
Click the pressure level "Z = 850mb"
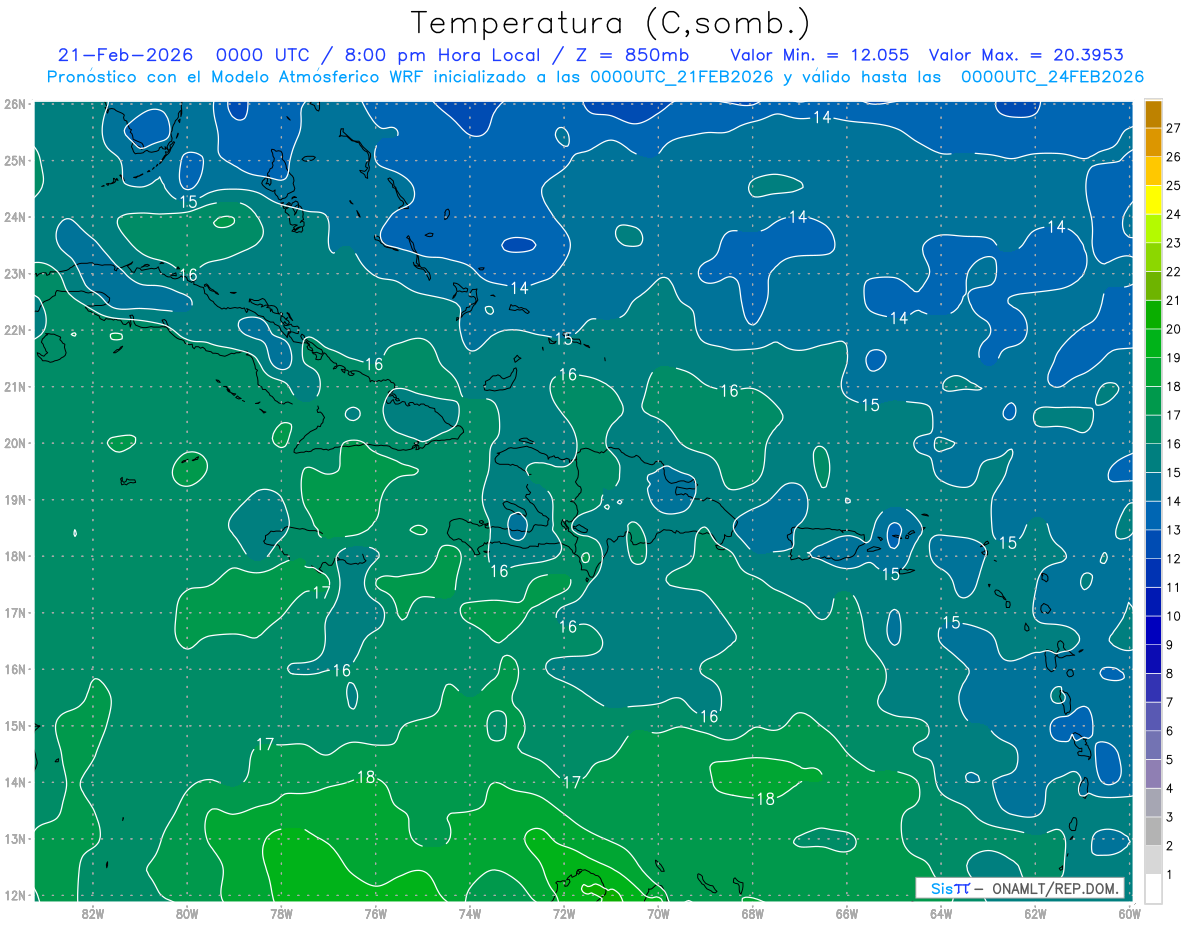(631, 55)
